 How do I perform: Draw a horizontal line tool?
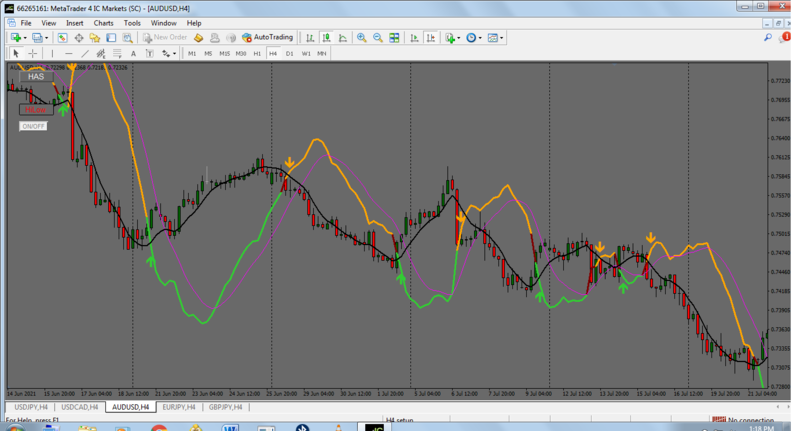point(68,53)
